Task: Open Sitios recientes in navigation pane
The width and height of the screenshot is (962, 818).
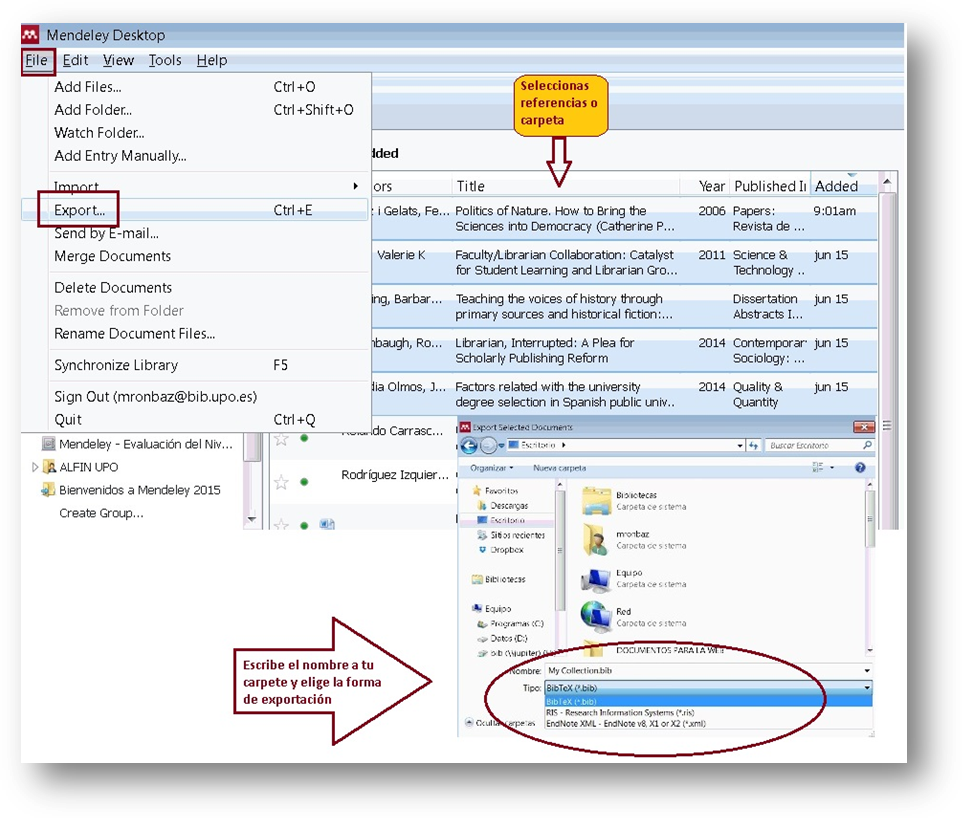Action: pos(517,535)
